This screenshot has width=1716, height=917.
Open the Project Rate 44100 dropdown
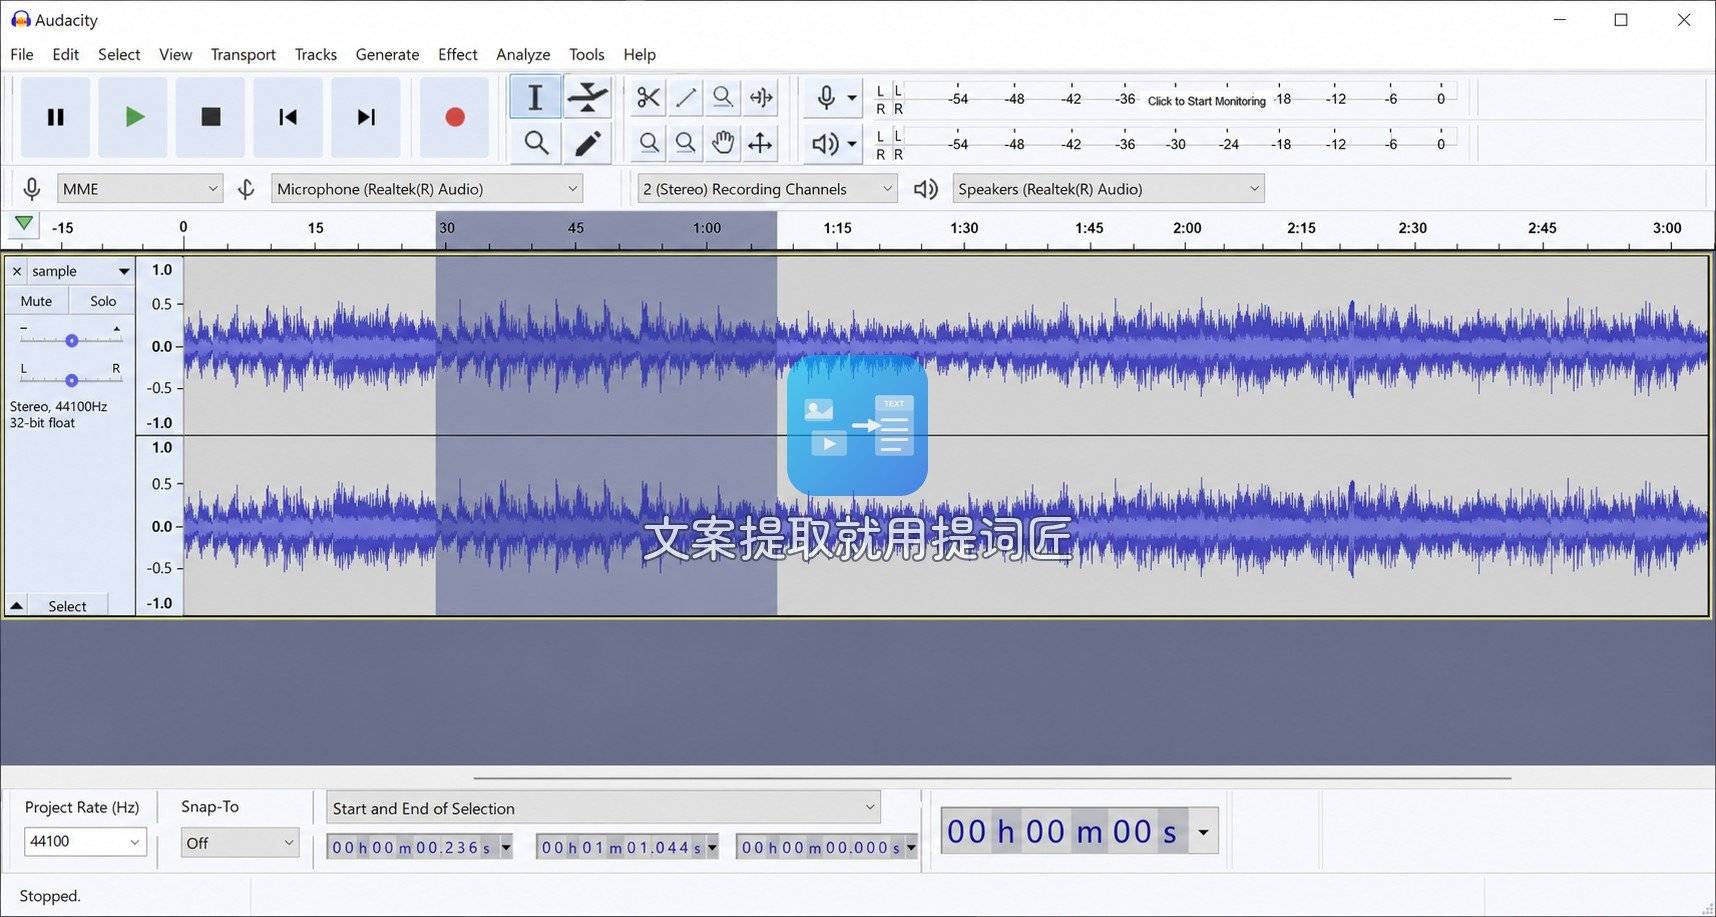tap(85, 842)
